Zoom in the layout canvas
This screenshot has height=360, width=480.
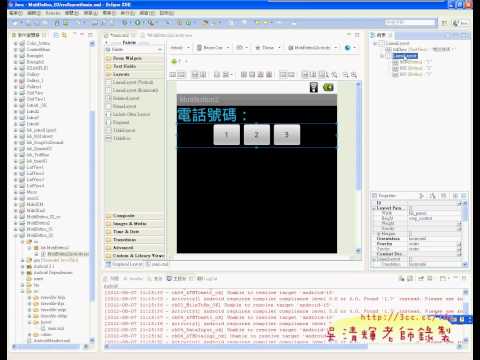pos(354,75)
